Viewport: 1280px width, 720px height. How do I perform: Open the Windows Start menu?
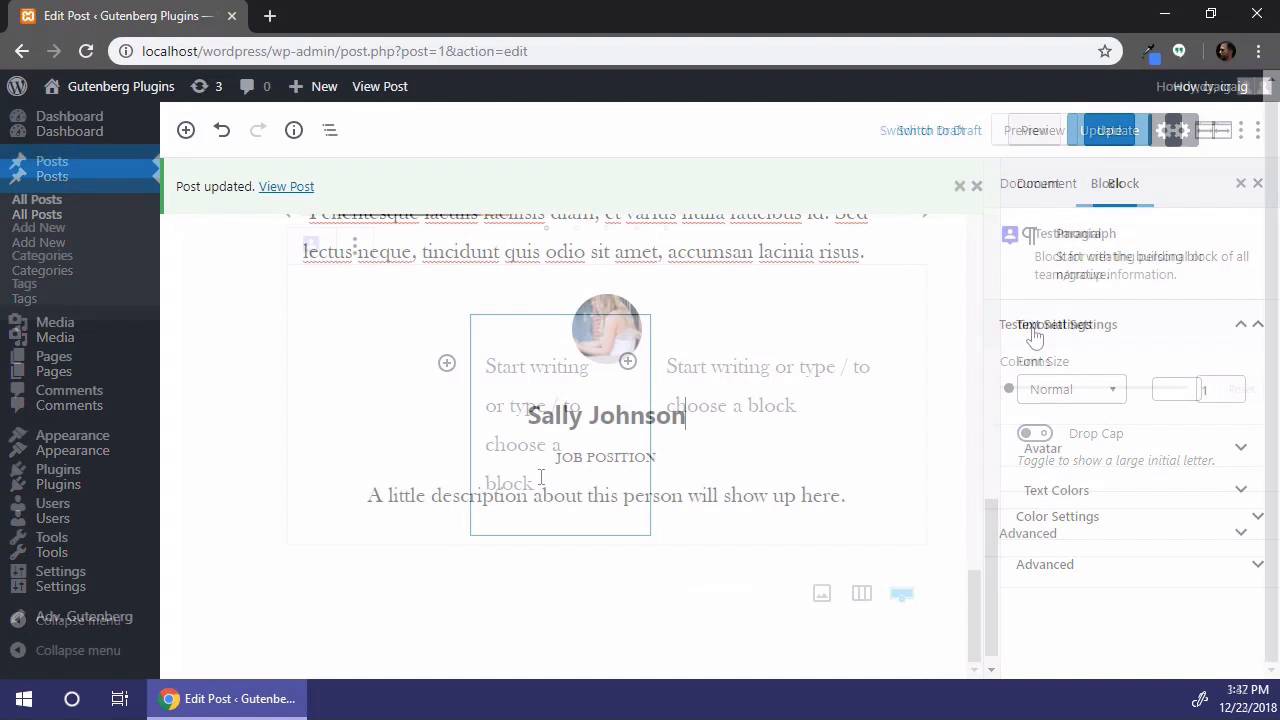(24, 699)
